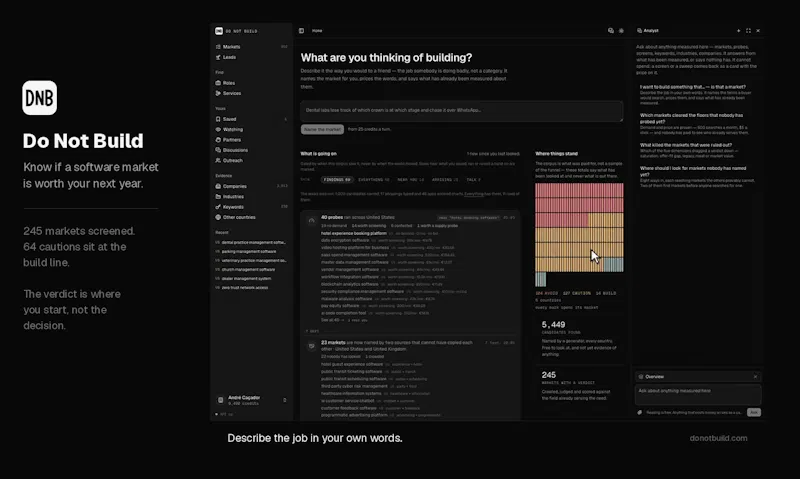Click the Outreach person icon
The height and width of the screenshot is (479, 800).
(x=218, y=160)
